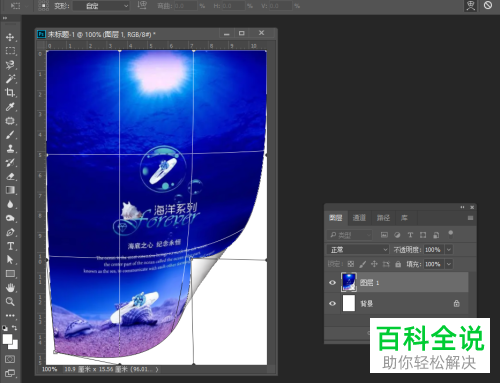This screenshot has width=500, height=383.
Task: Select the 图层 layers tab
Action: point(336,218)
